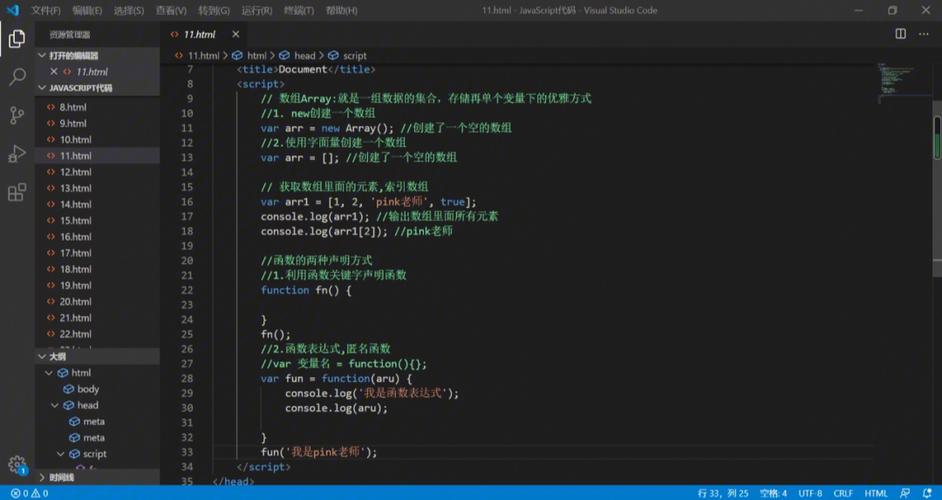This screenshot has width=942, height=500.
Task: Close 11.html in open editors list
Action: pos(53,72)
